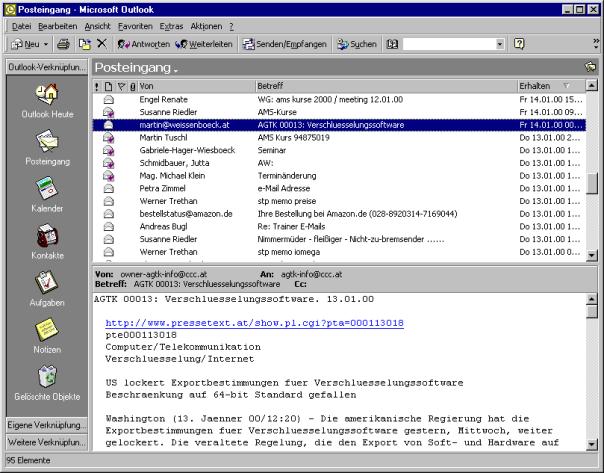
Task: Open the Gelöschte Objekte folder
Action: click(x=47, y=383)
